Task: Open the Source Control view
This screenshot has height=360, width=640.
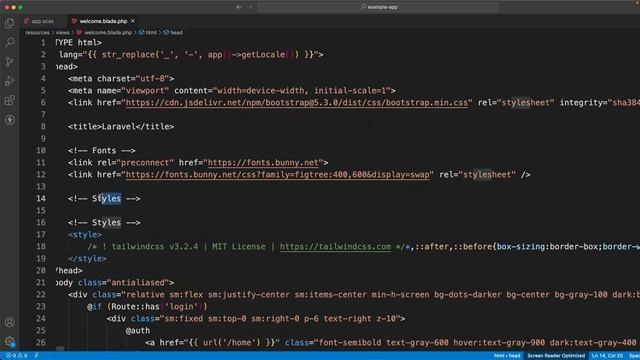Action: 9,62
